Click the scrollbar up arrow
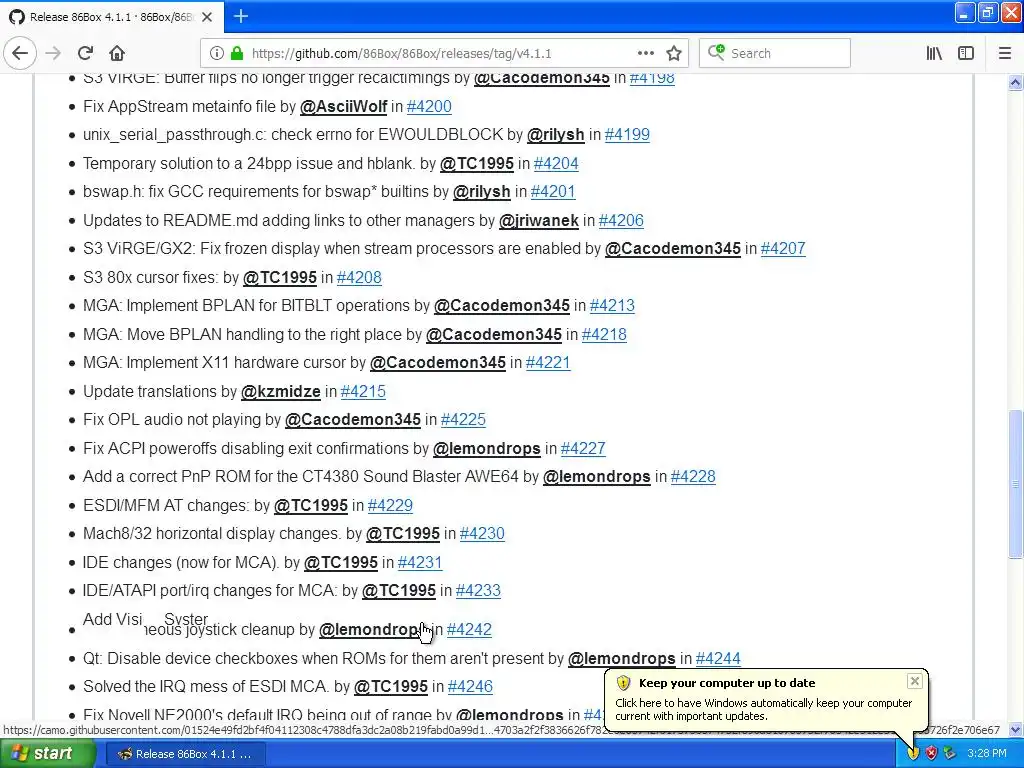Screen dimensions: 1024x768 click(x=1016, y=82)
